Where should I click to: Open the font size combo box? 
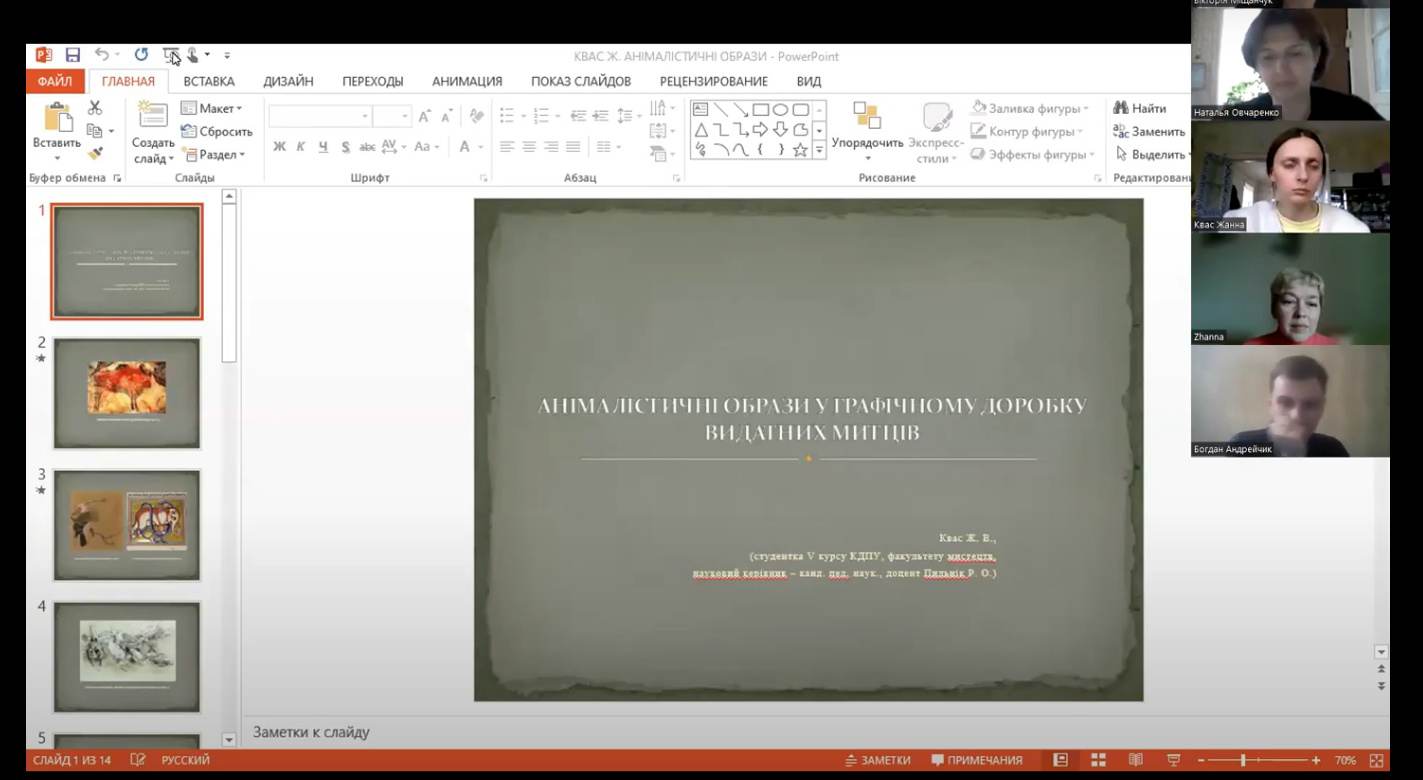392,116
